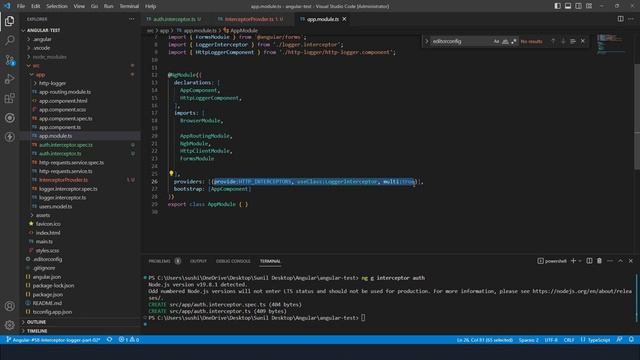Viewport: 640px width, 360px height.
Task: Open the File menu
Action: tap(21, 6)
